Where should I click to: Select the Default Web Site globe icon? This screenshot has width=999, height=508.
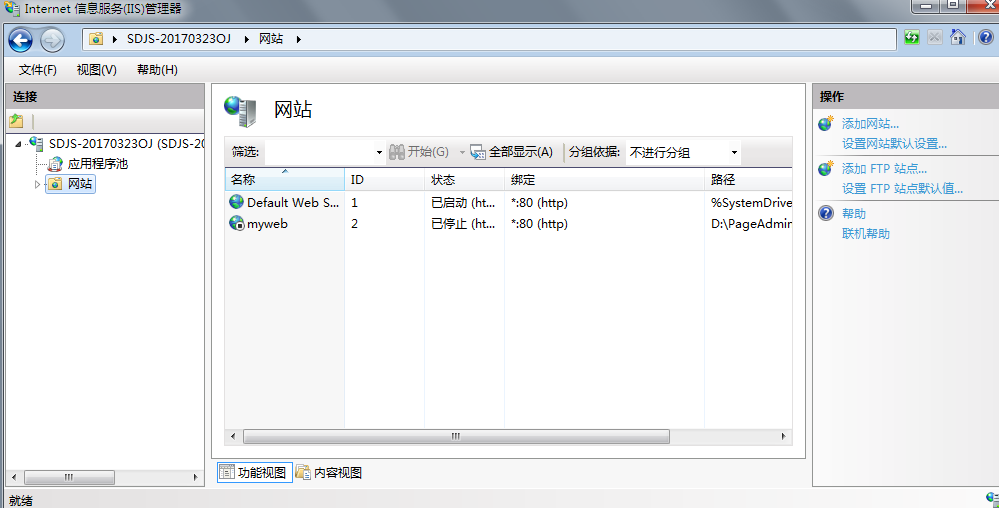pyautogui.click(x=236, y=202)
